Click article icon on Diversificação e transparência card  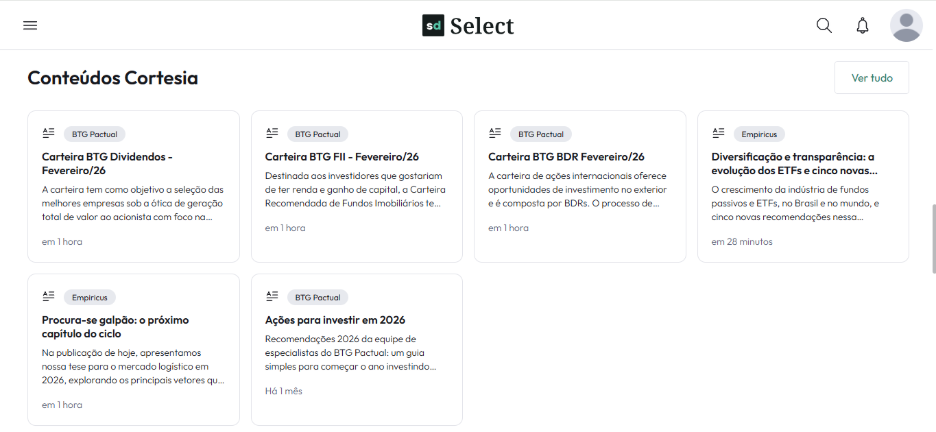click(x=718, y=133)
